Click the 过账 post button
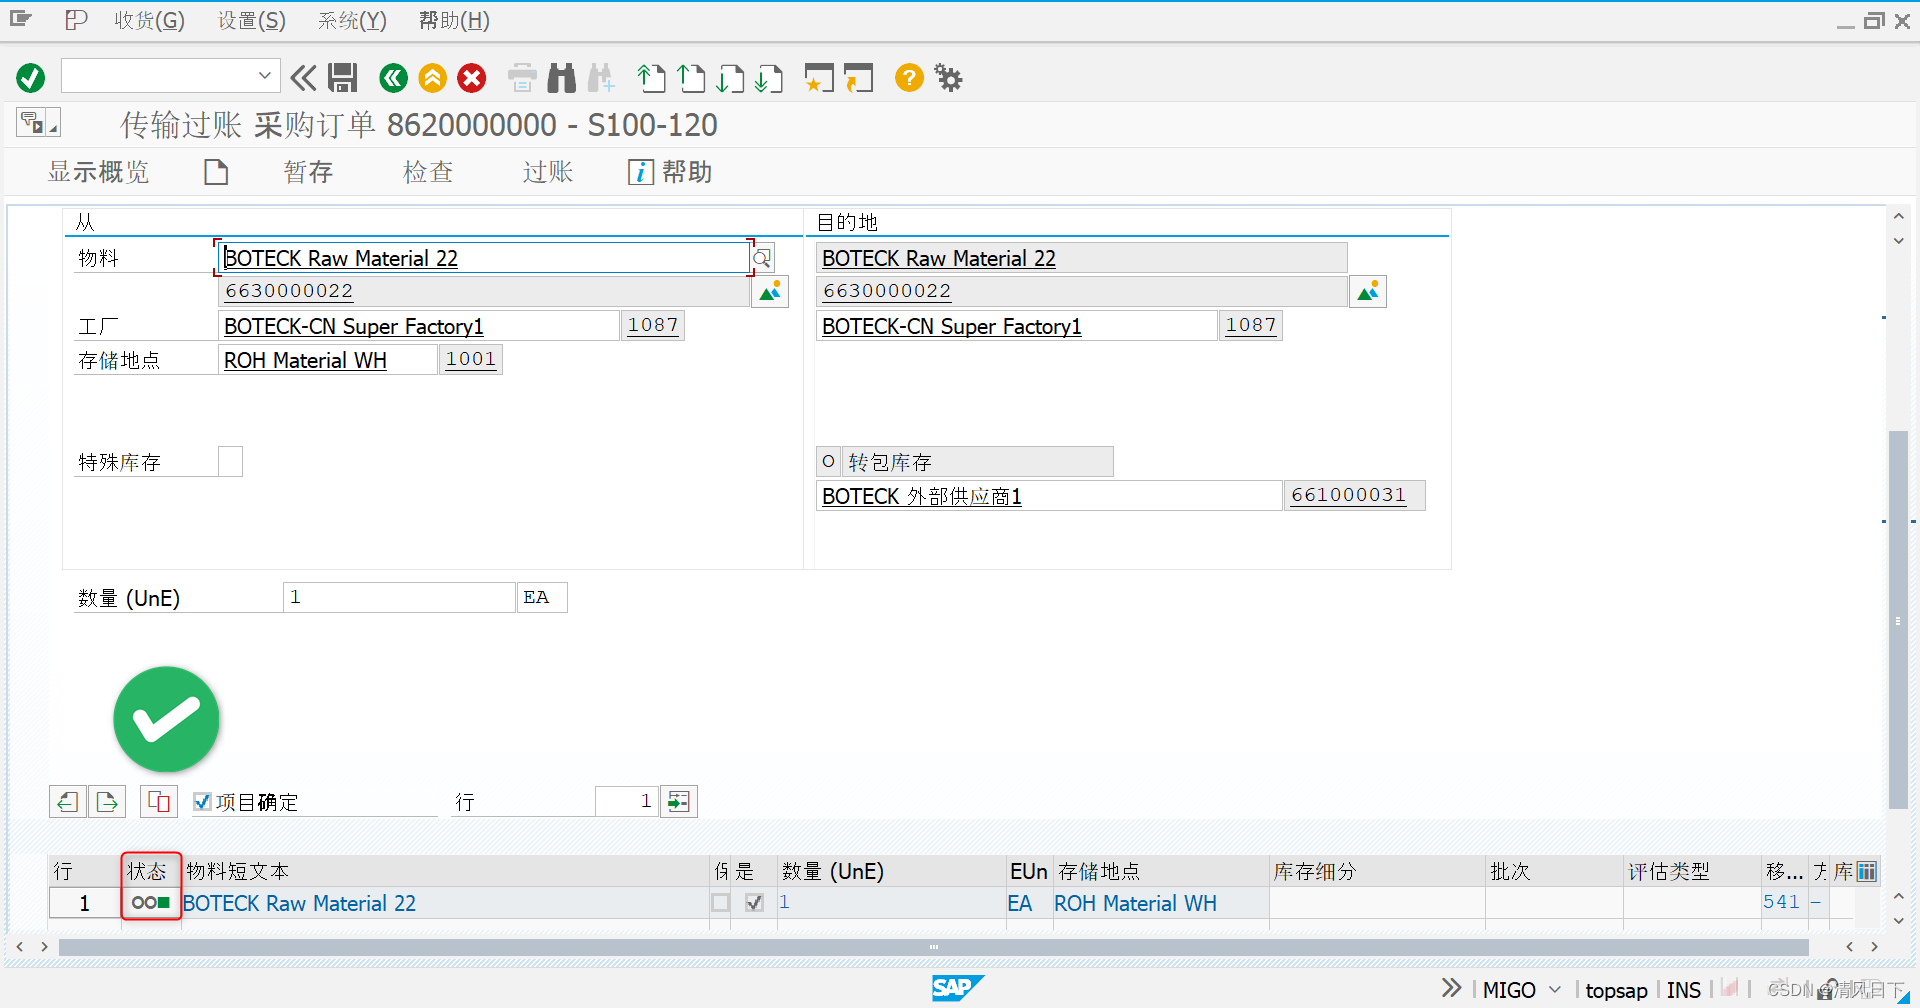The width and height of the screenshot is (1920, 1008). pyautogui.click(x=547, y=172)
